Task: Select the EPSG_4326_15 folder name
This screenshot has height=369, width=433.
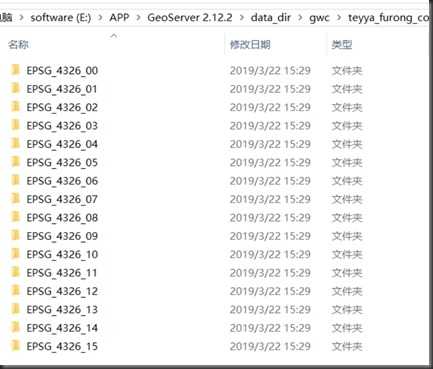Action: click(x=62, y=346)
